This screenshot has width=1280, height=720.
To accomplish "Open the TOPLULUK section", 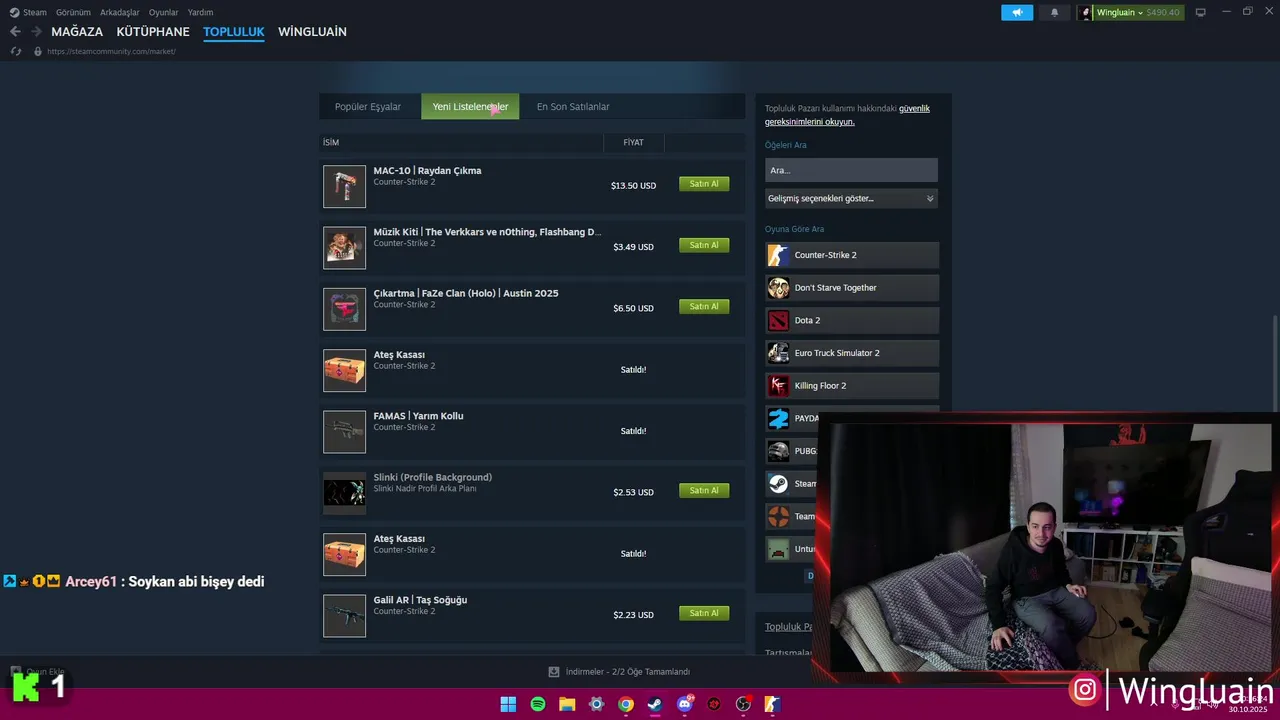I will (234, 32).
